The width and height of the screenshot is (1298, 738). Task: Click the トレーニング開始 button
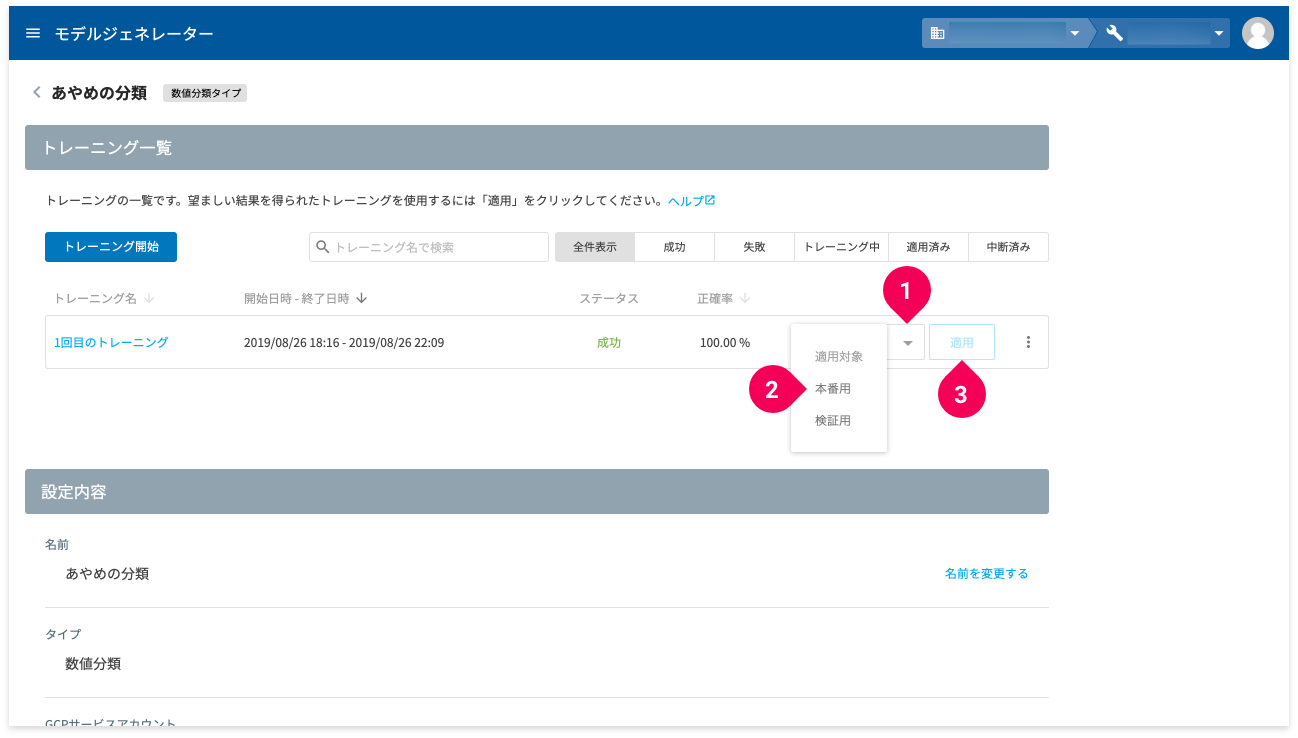click(x=111, y=247)
